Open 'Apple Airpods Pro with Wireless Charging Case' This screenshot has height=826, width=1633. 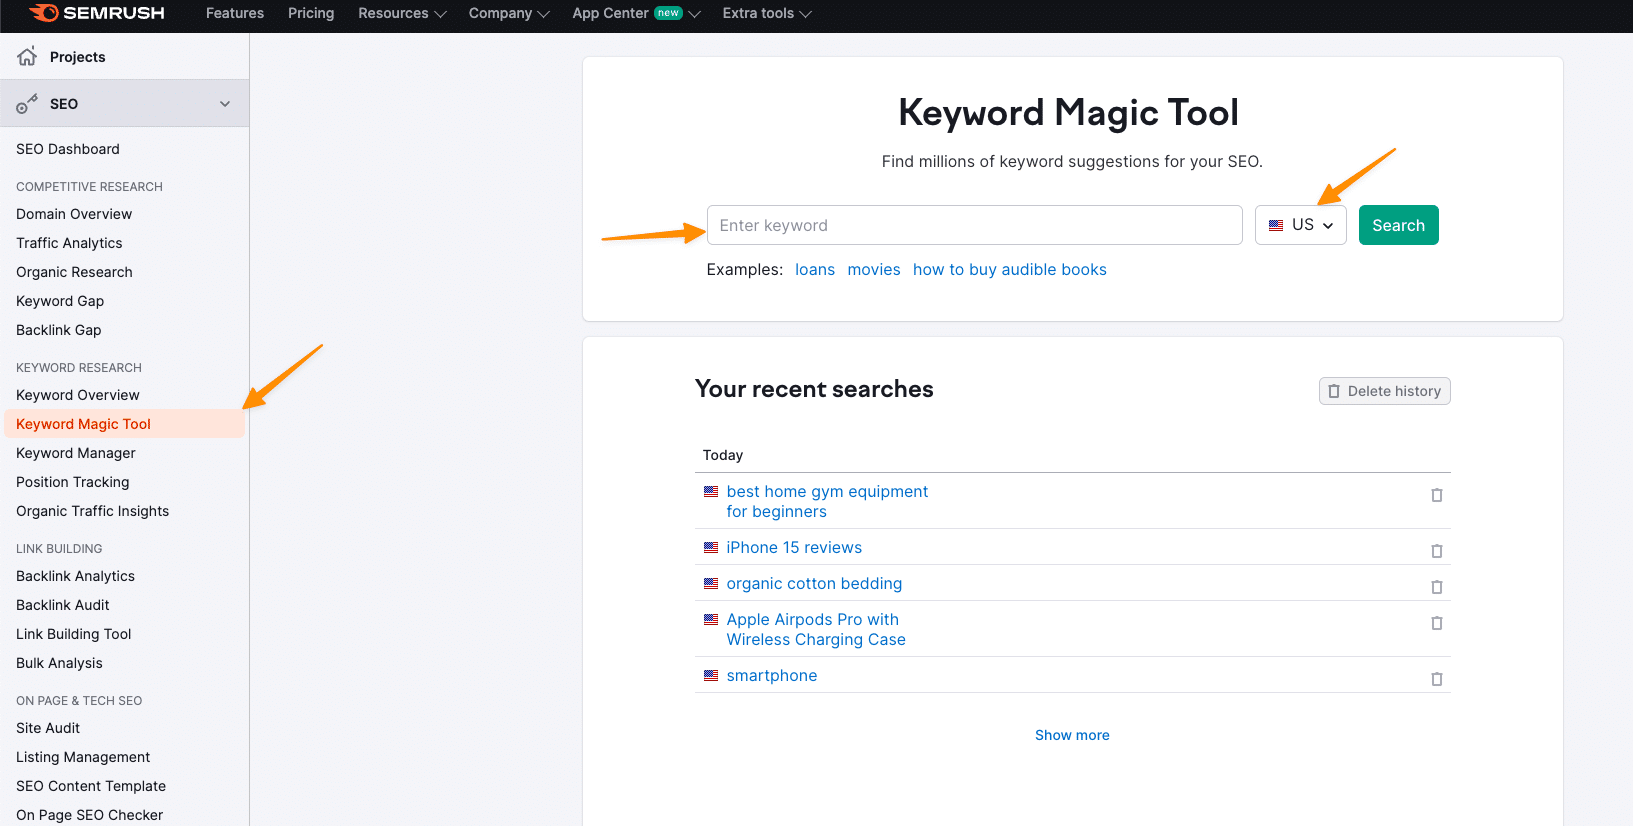point(816,630)
